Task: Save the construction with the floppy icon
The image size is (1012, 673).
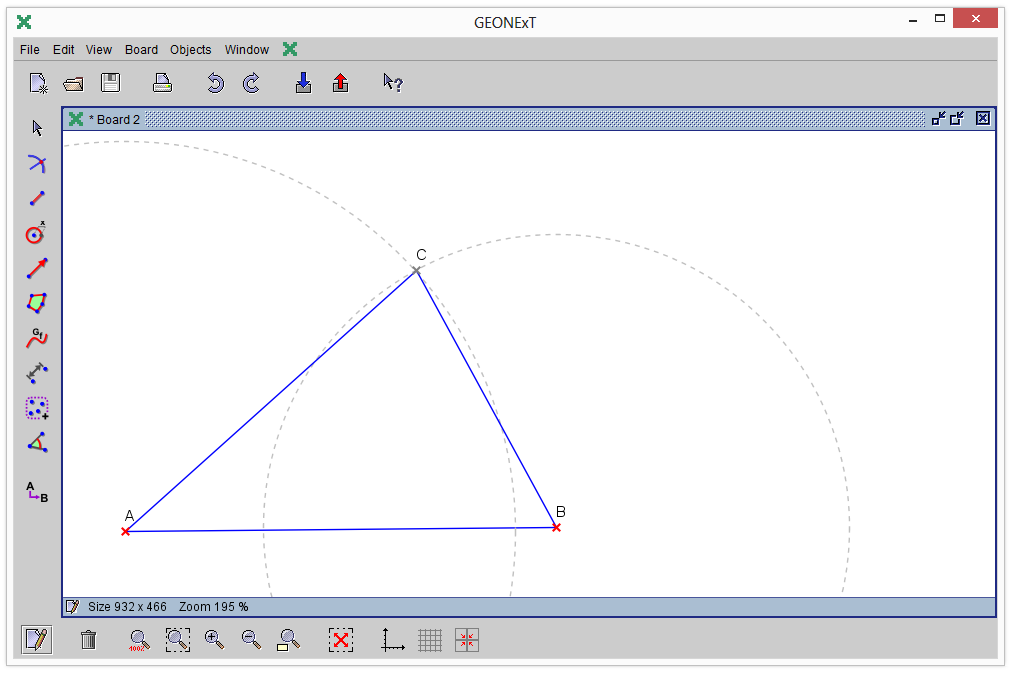Action: pyautogui.click(x=110, y=83)
